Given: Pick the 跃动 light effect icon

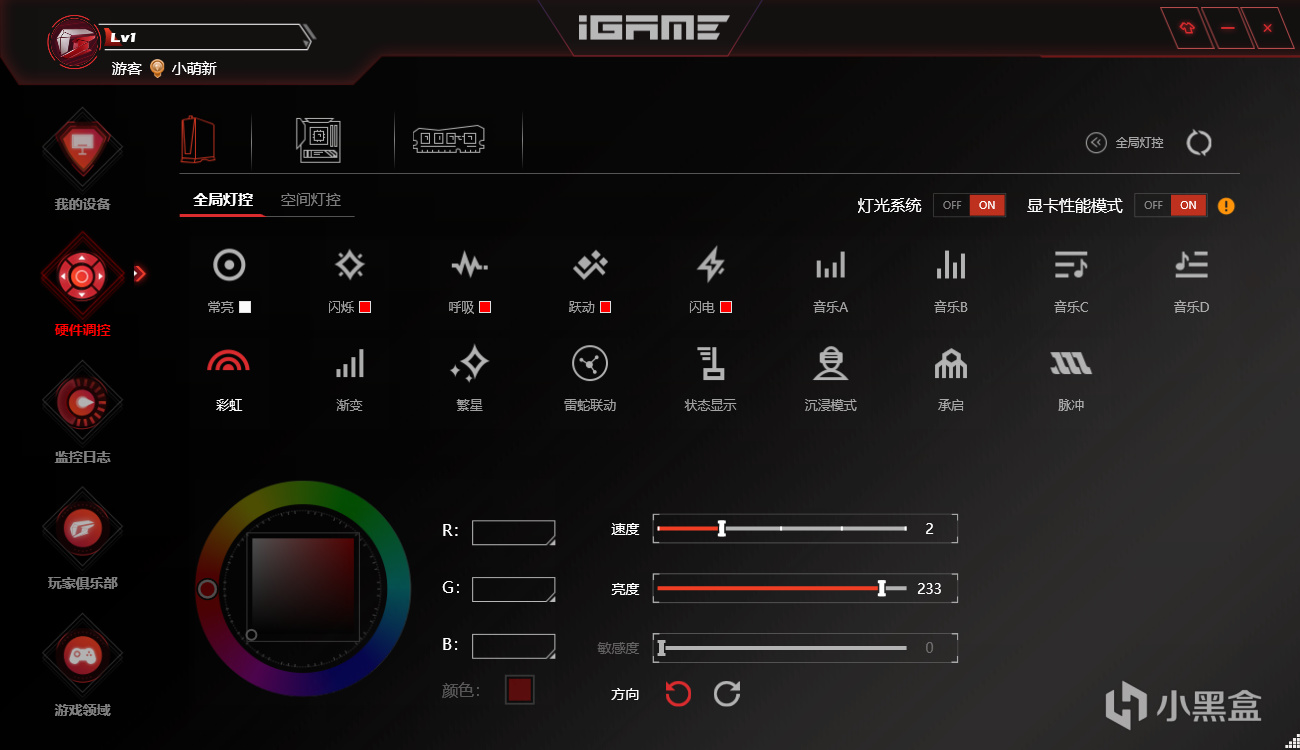Looking at the screenshot, I should (x=590, y=265).
